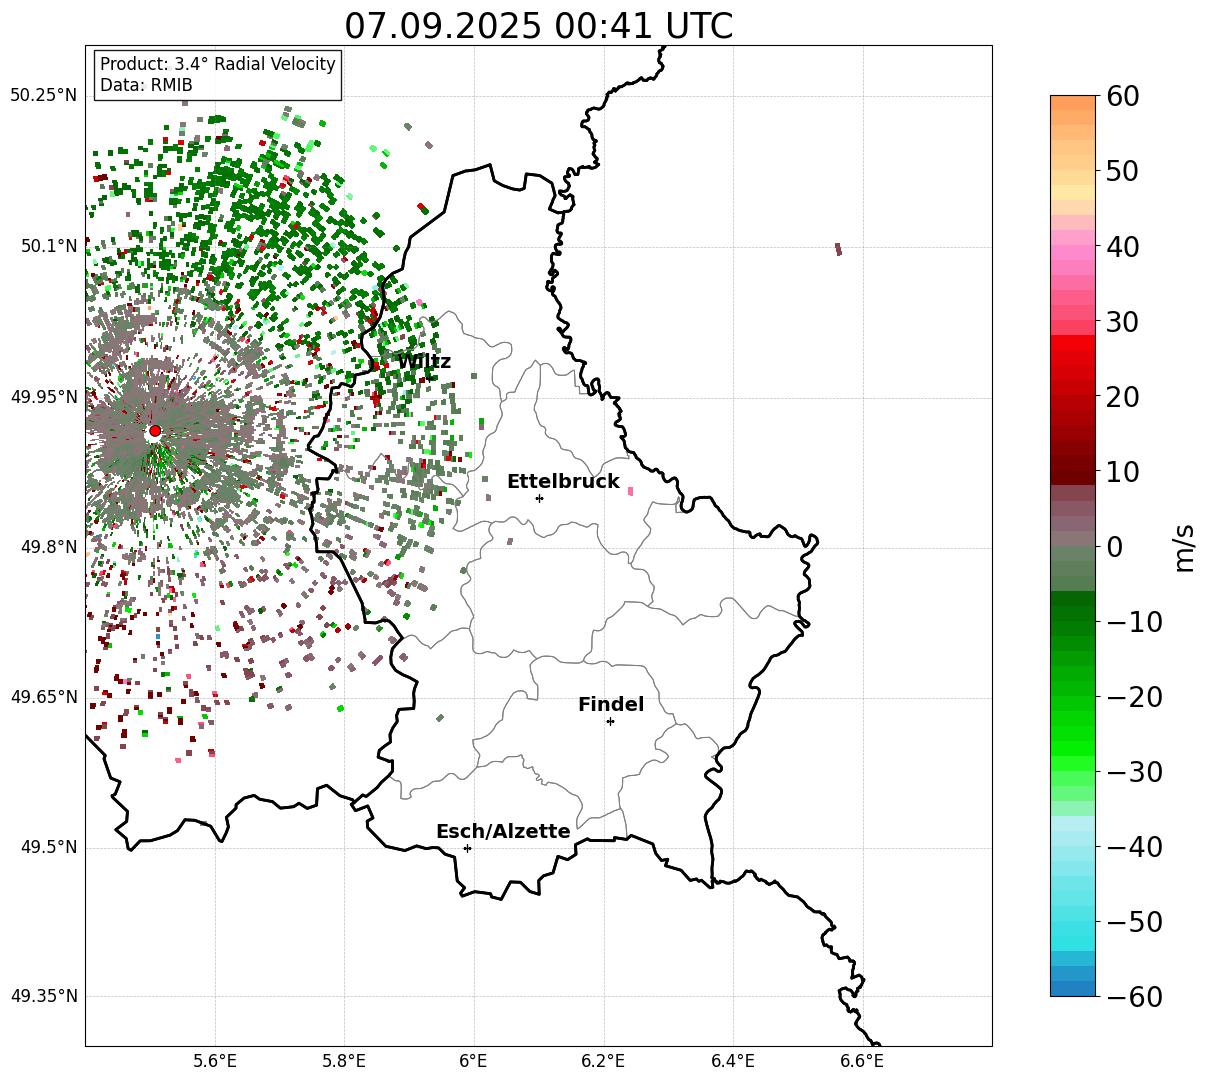Click the −60 tick label on colorbar
The width and height of the screenshot is (1207, 1081).
(x=1134, y=997)
